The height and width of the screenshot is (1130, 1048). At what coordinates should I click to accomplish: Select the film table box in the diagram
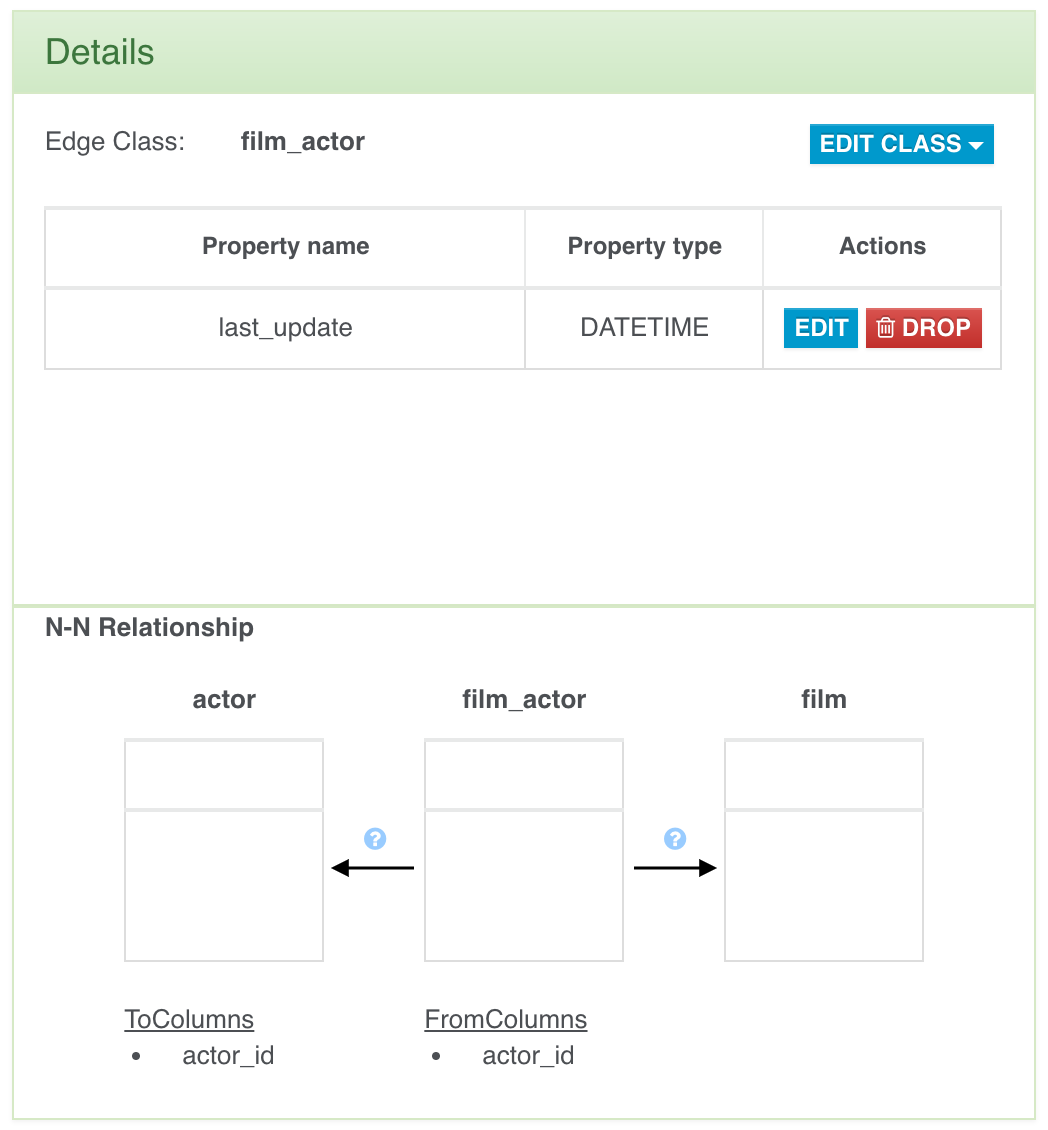824,850
